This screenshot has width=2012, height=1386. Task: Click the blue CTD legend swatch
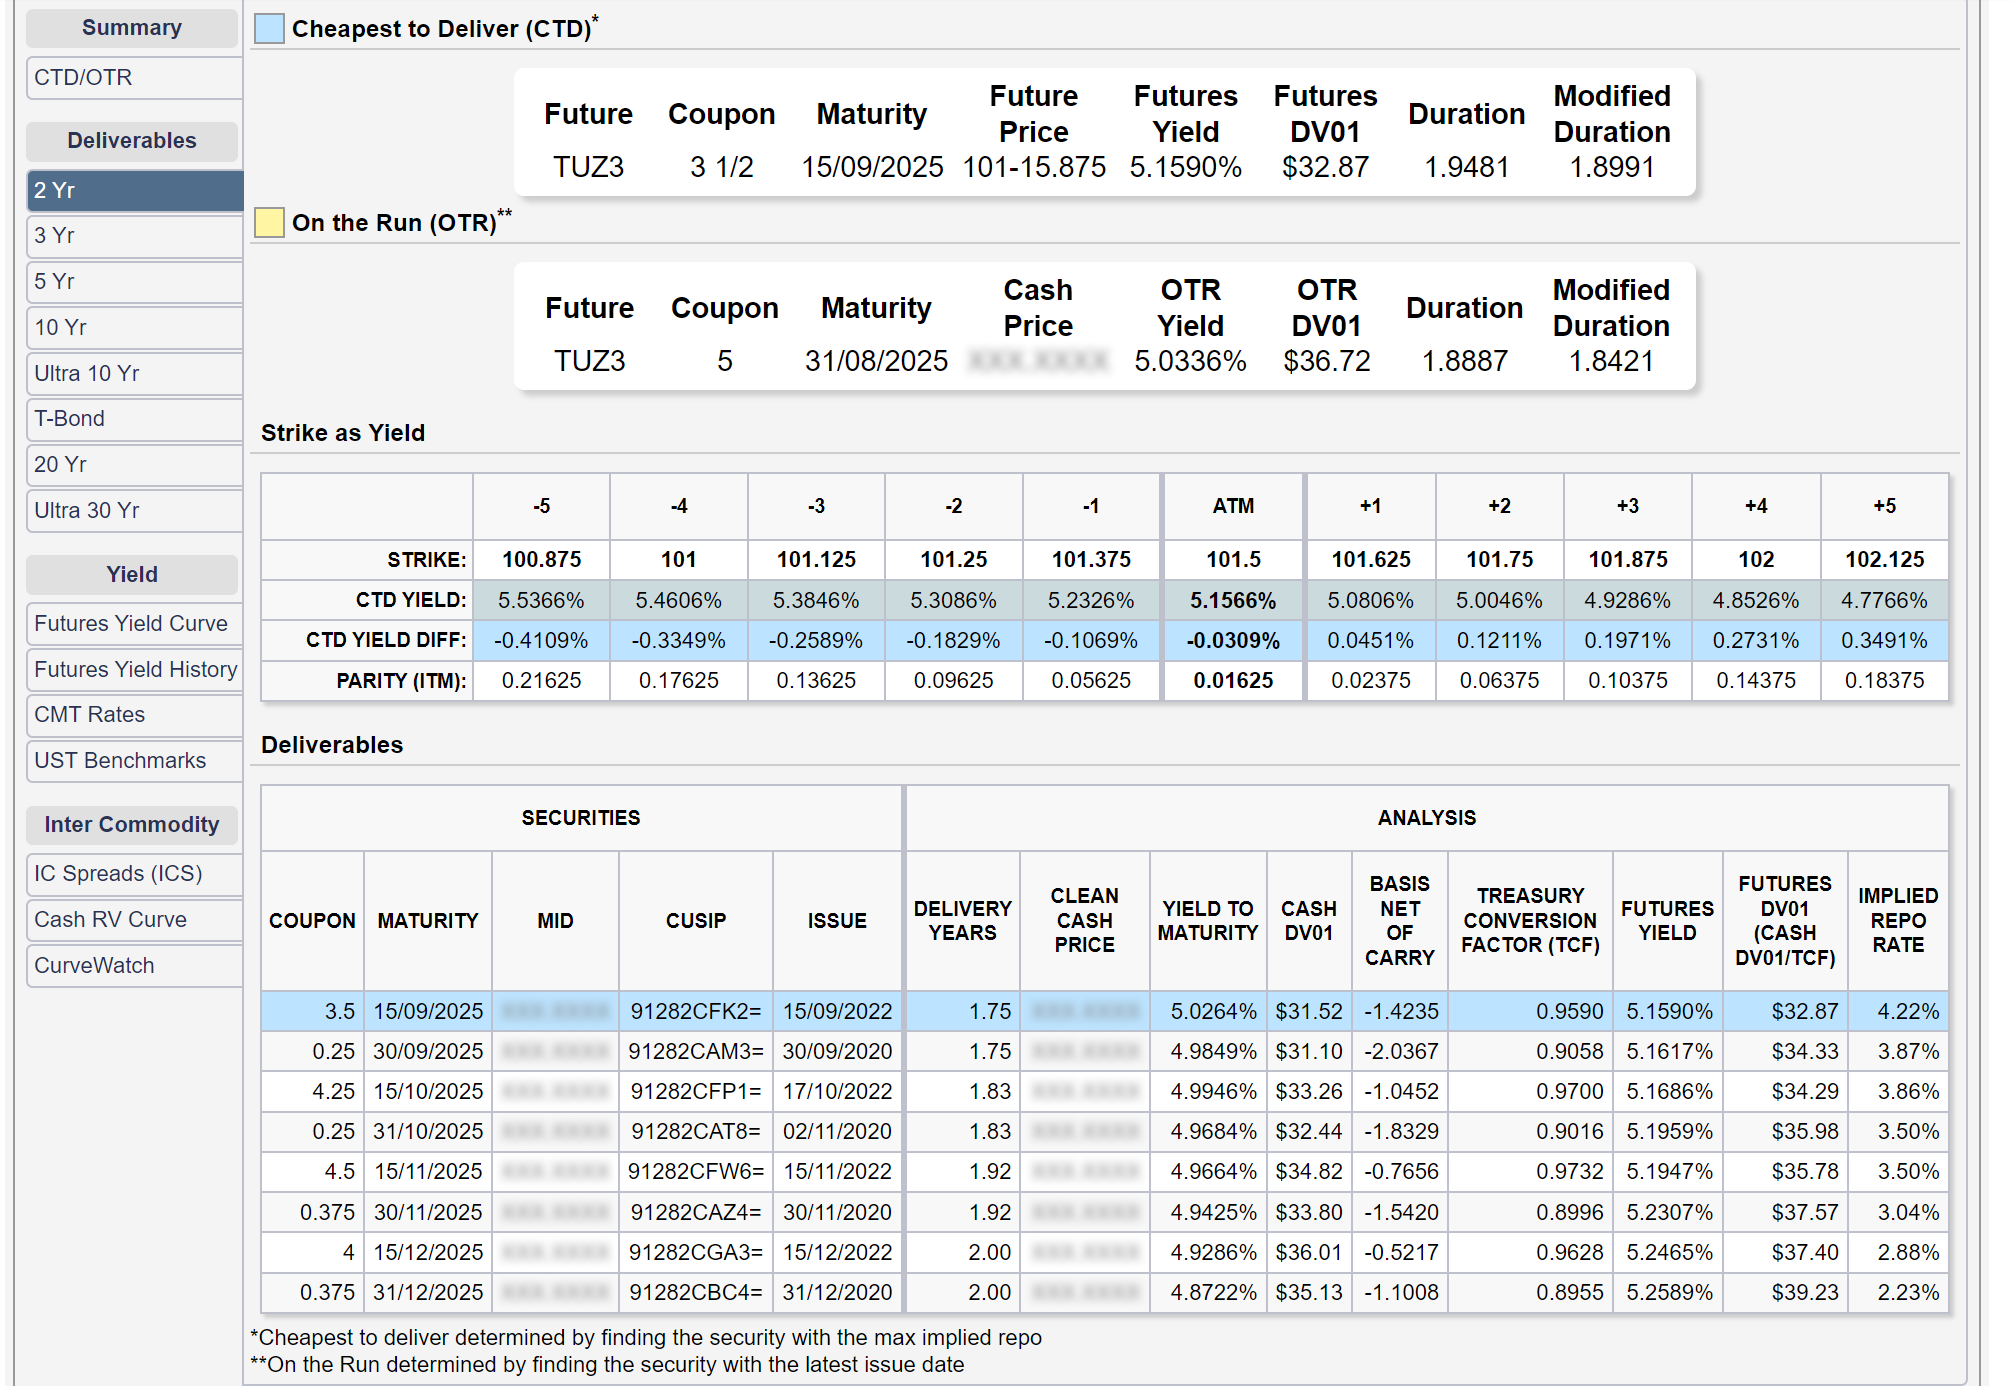[x=269, y=29]
